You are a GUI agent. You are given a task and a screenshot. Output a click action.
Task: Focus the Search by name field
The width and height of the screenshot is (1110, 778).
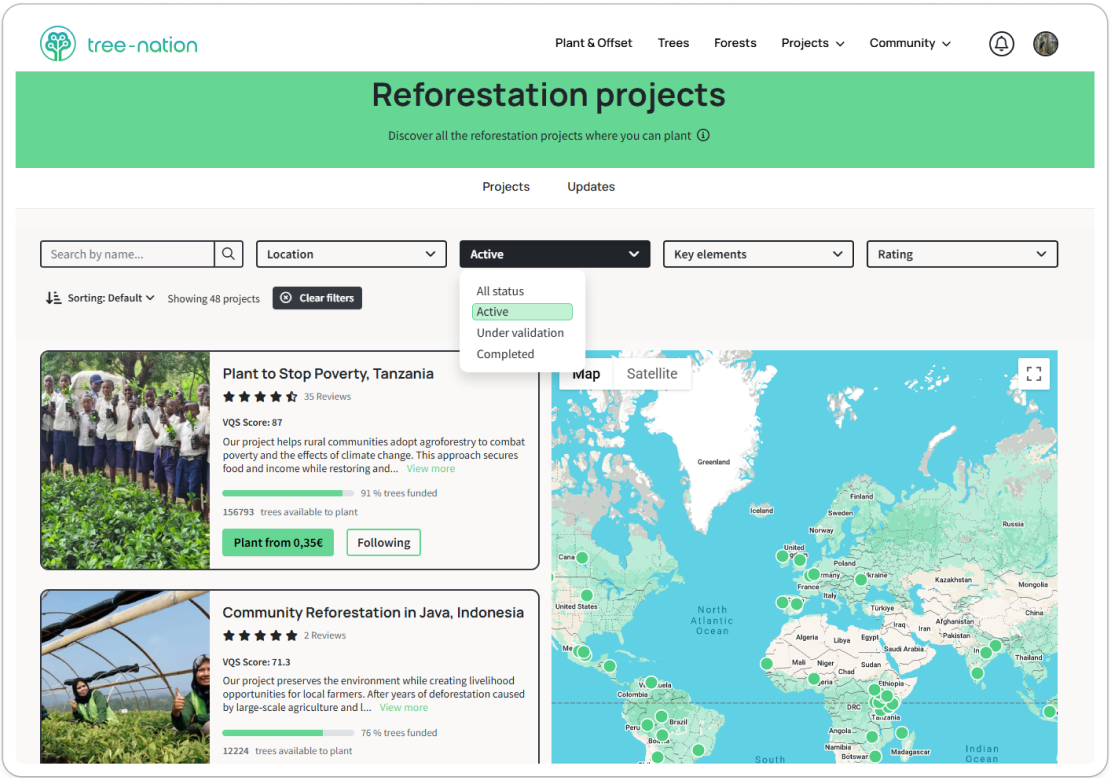coord(127,254)
